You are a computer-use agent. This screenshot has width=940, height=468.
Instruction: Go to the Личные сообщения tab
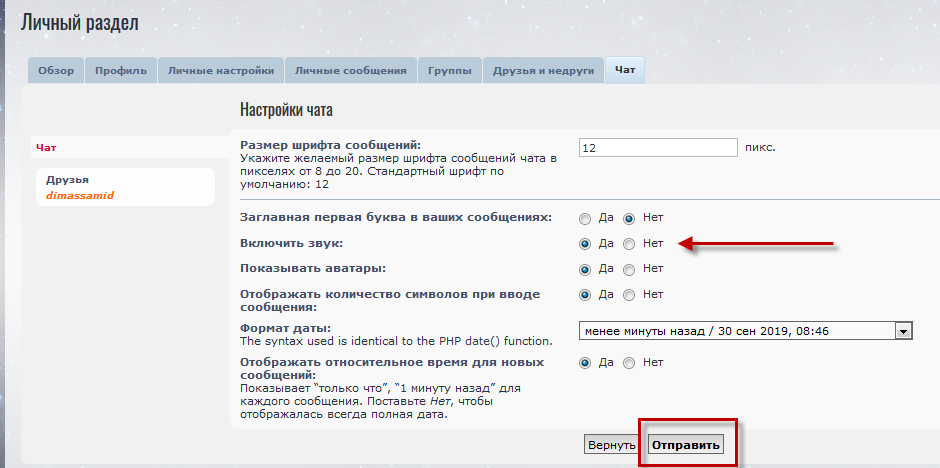351,71
